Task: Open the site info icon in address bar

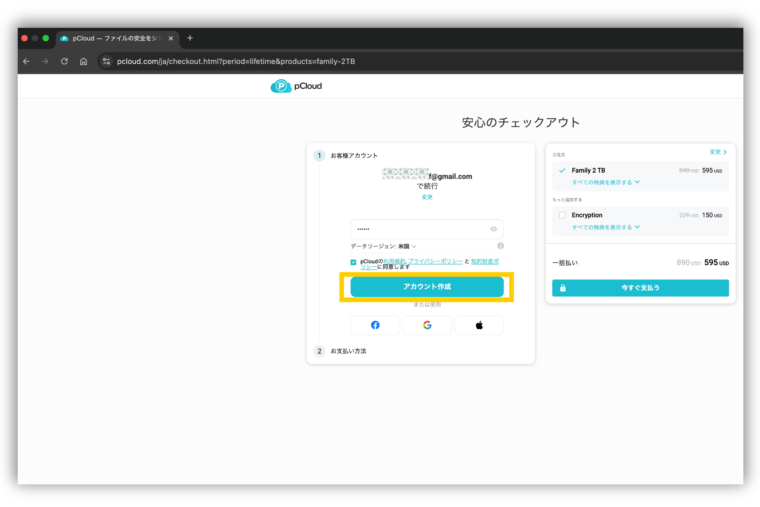Action: pos(107,61)
